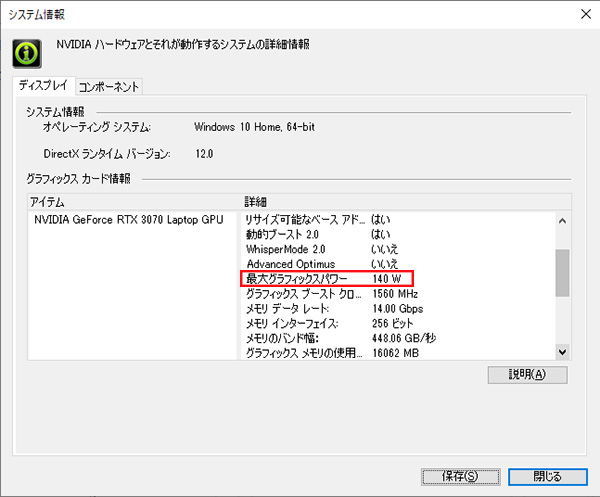This screenshot has width=600, height=497.
Task: Click the 140 W value
Action: [387, 279]
